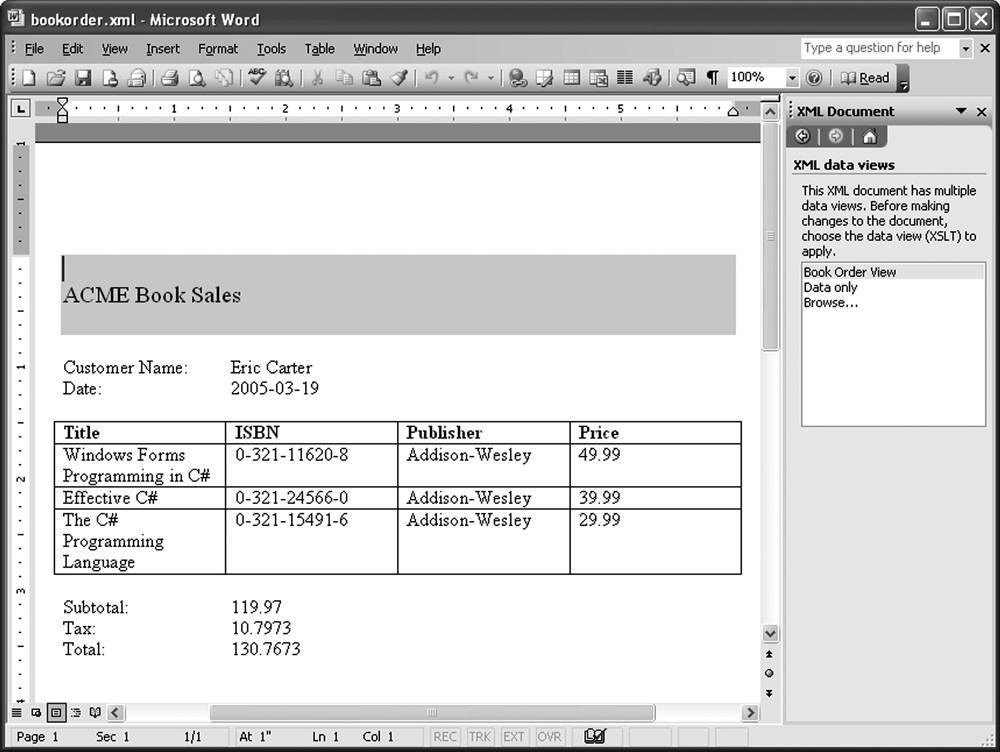Screen dimensions: 1000x752
Task: Click the Type a question for help box
Action: (x=878, y=48)
